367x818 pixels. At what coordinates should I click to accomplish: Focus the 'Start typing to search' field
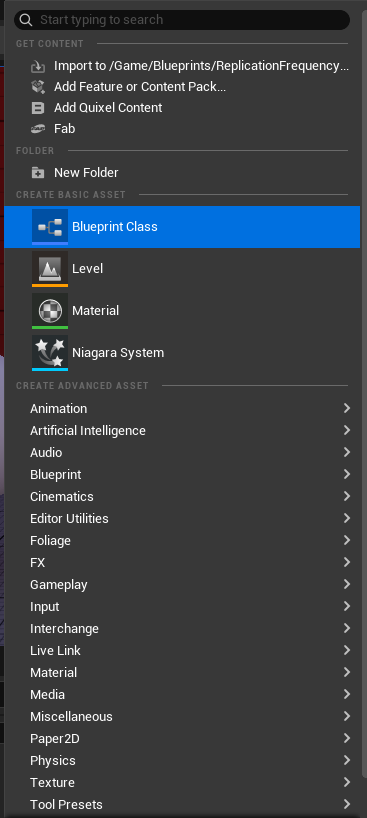182,20
